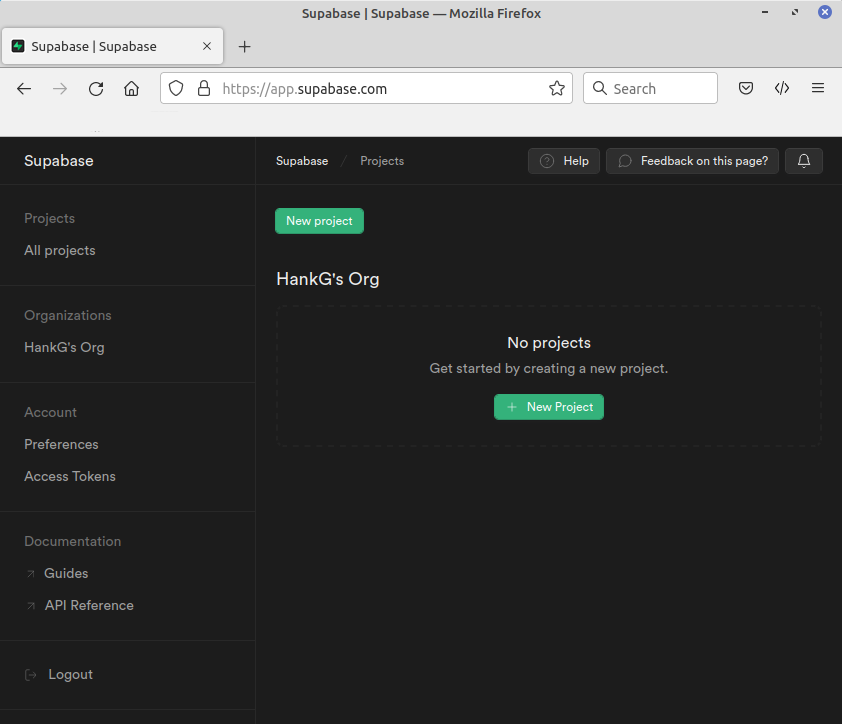Image resolution: width=842 pixels, height=724 pixels.
Task: Open Feedback on this page
Action: click(x=692, y=161)
